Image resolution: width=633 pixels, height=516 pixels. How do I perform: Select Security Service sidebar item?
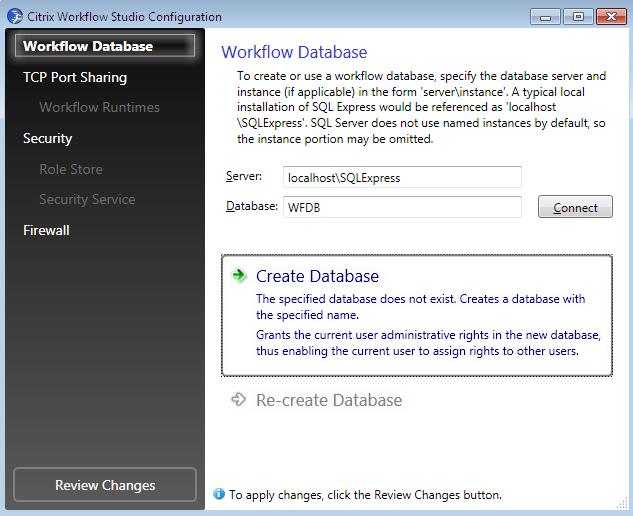(x=87, y=199)
